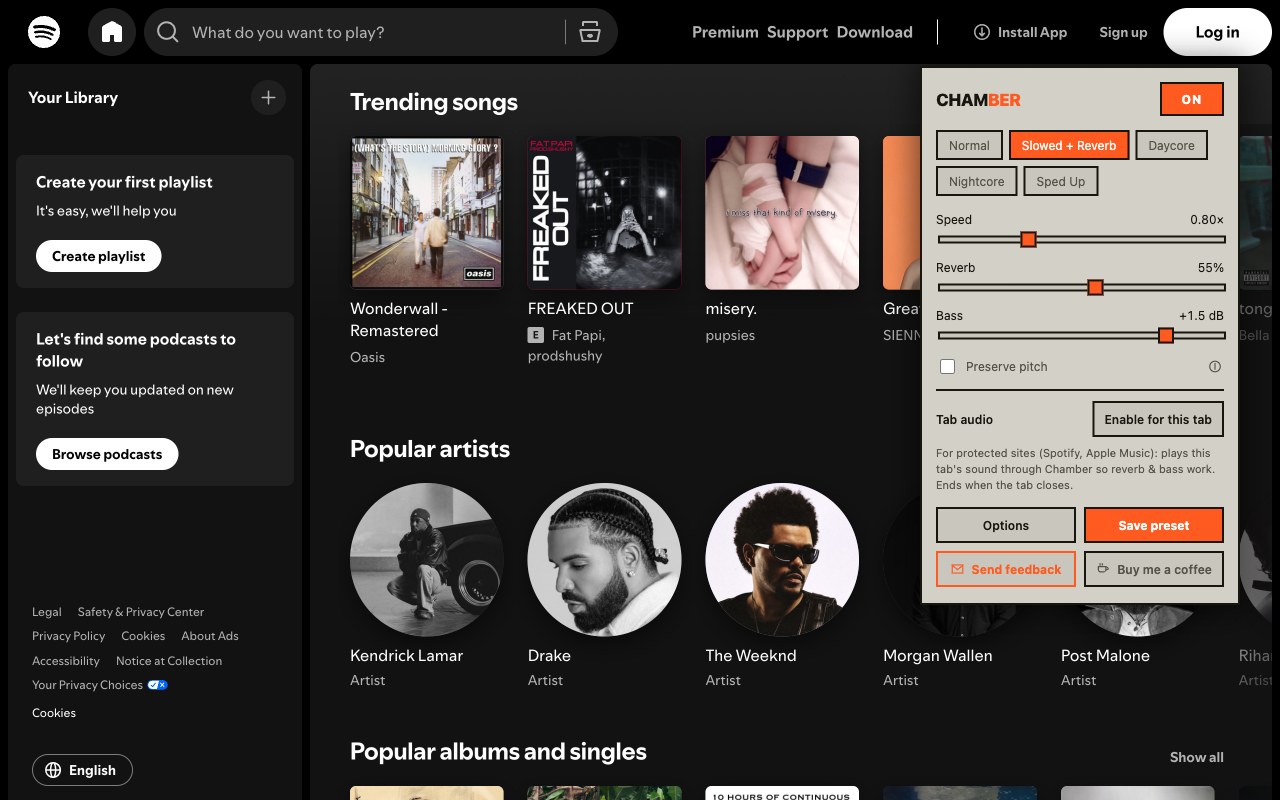Click Log in button

click(x=1217, y=32)
